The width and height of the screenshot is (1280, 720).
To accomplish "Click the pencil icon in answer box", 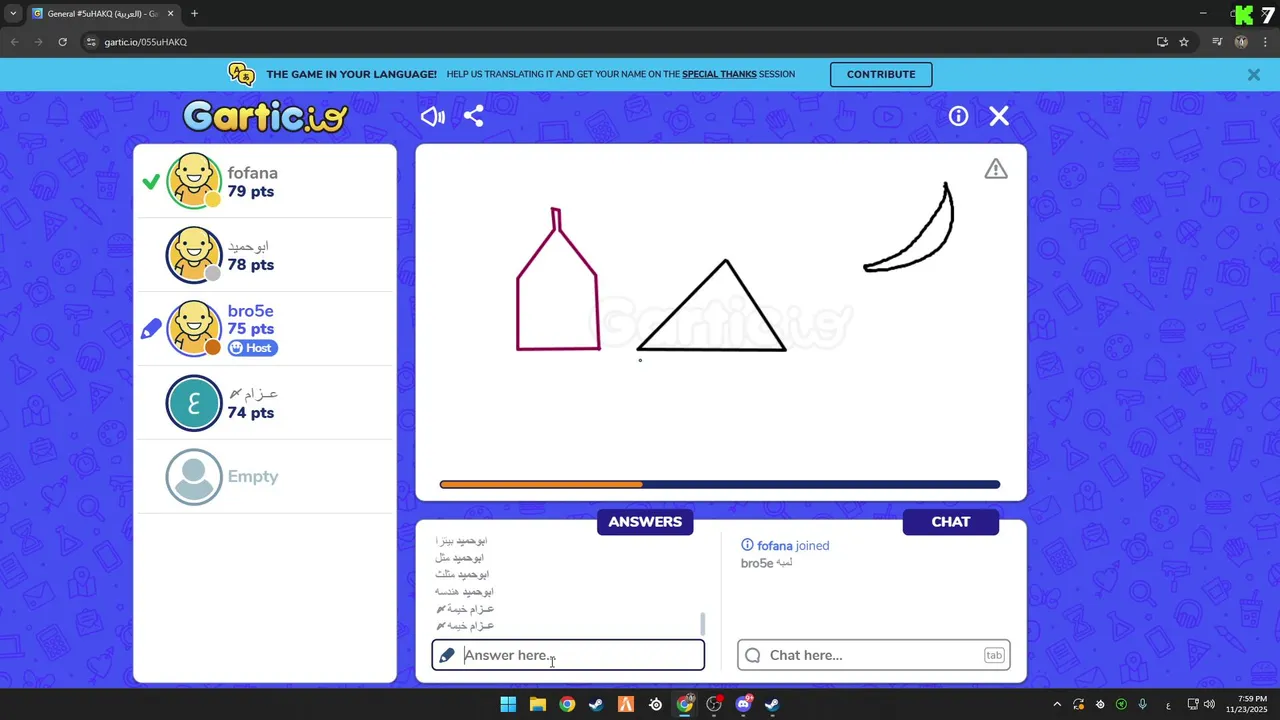I will tap(447, 655).
